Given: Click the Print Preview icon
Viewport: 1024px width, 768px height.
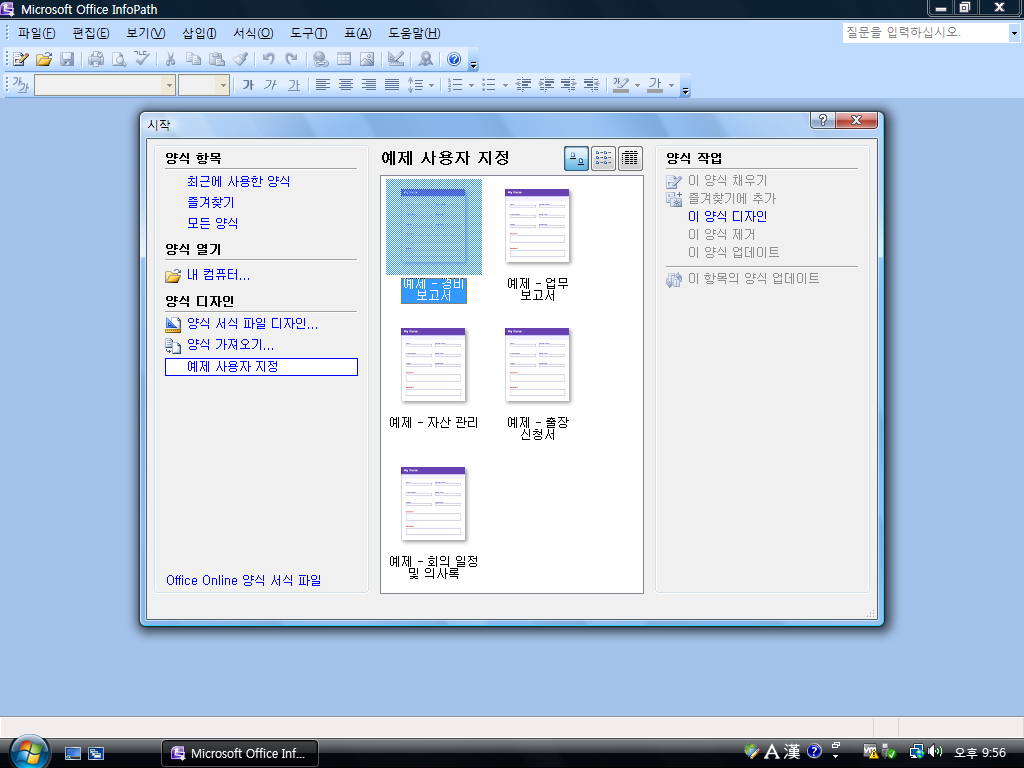Looking at the screenshot, I should pyautogui.click(x=119, y=59).
